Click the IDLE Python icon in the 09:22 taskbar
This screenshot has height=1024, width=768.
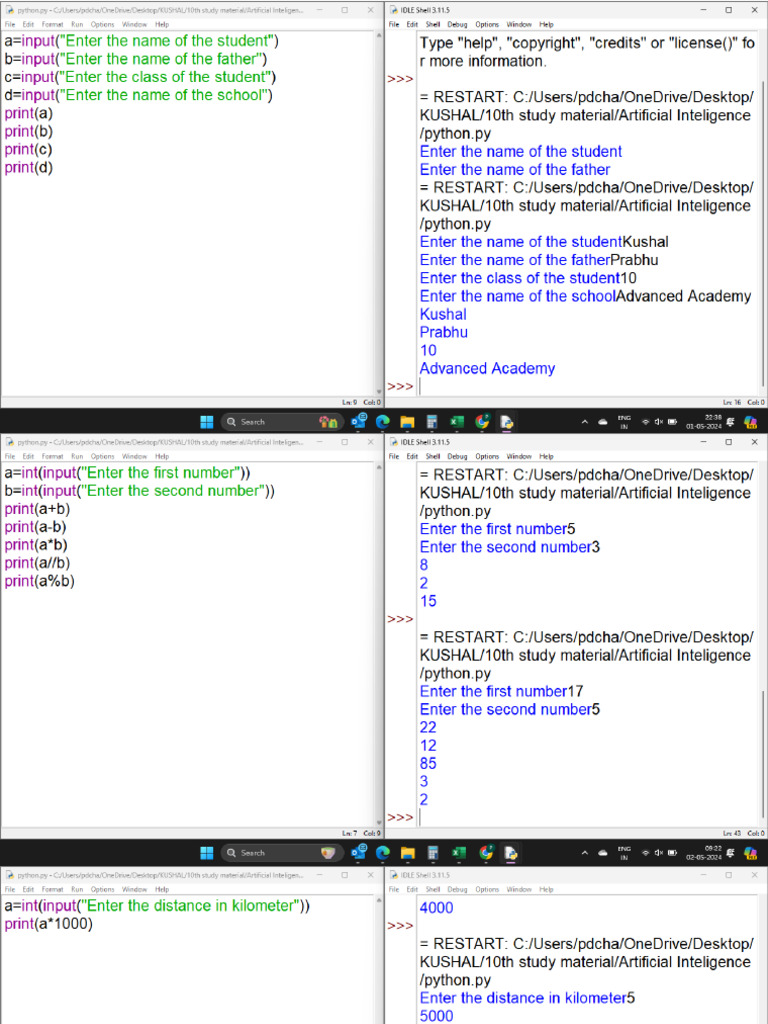(510, 853)
